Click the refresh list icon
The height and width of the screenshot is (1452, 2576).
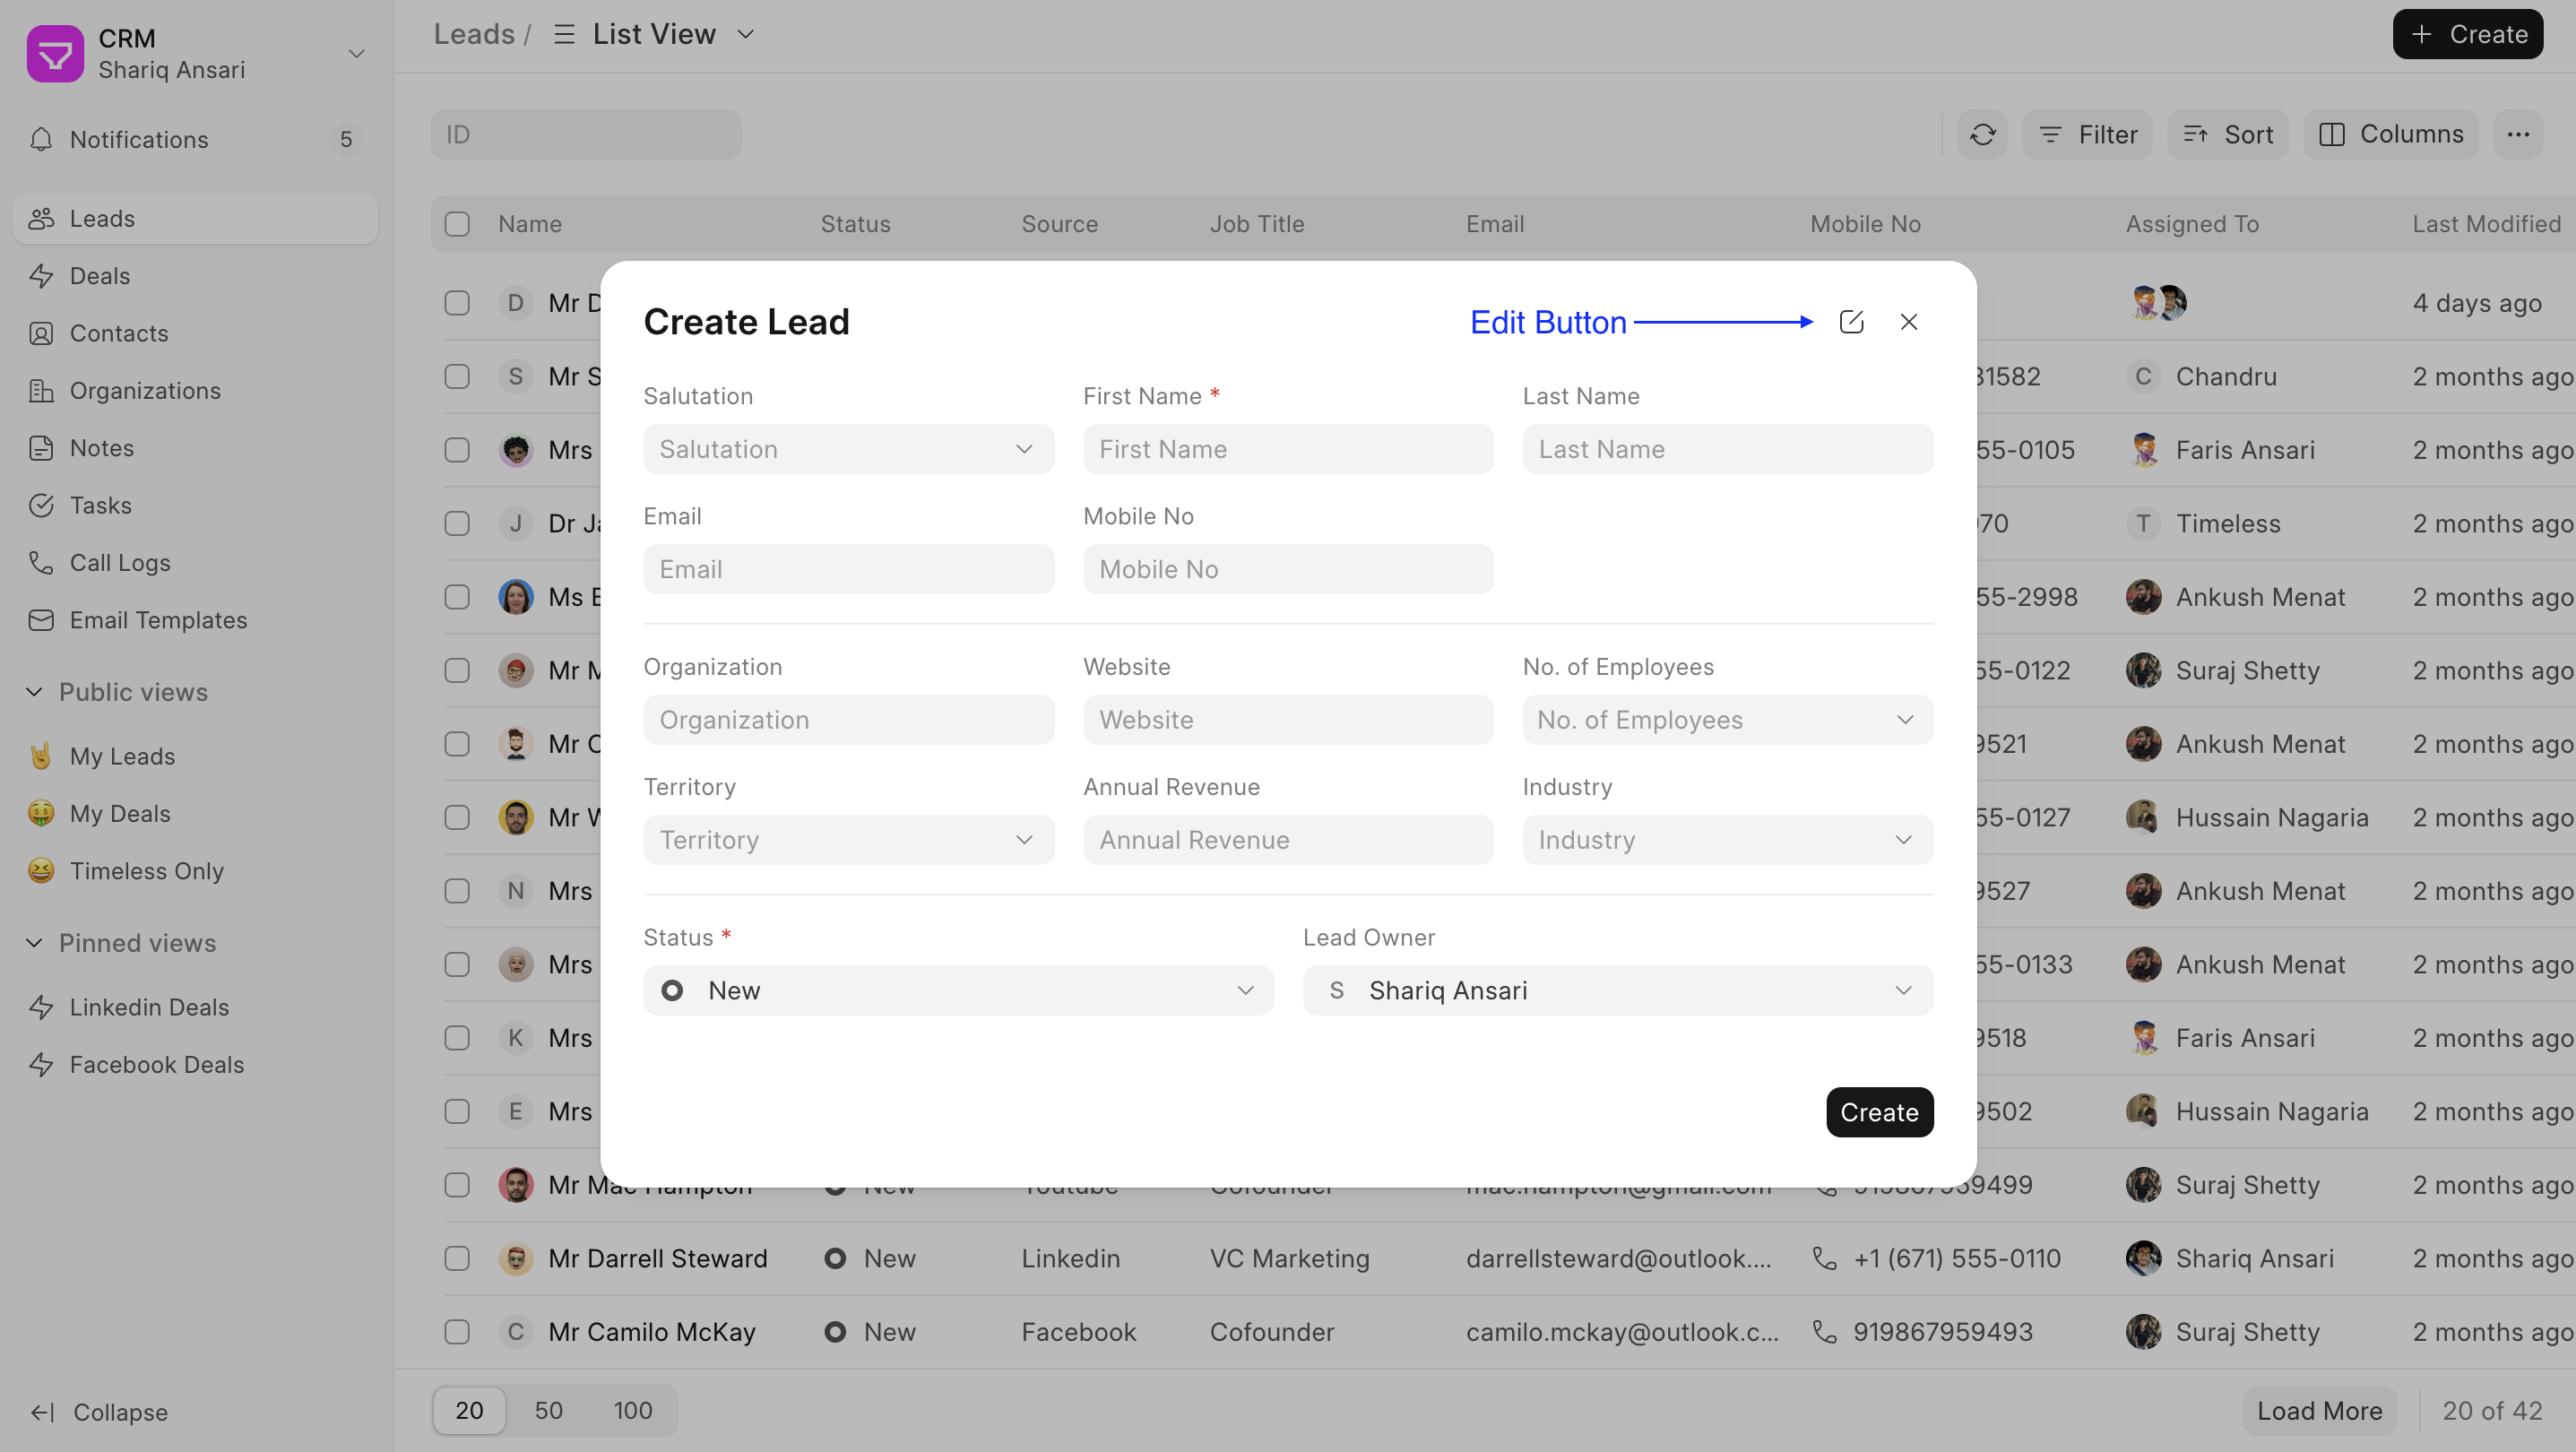(1982, 134)
